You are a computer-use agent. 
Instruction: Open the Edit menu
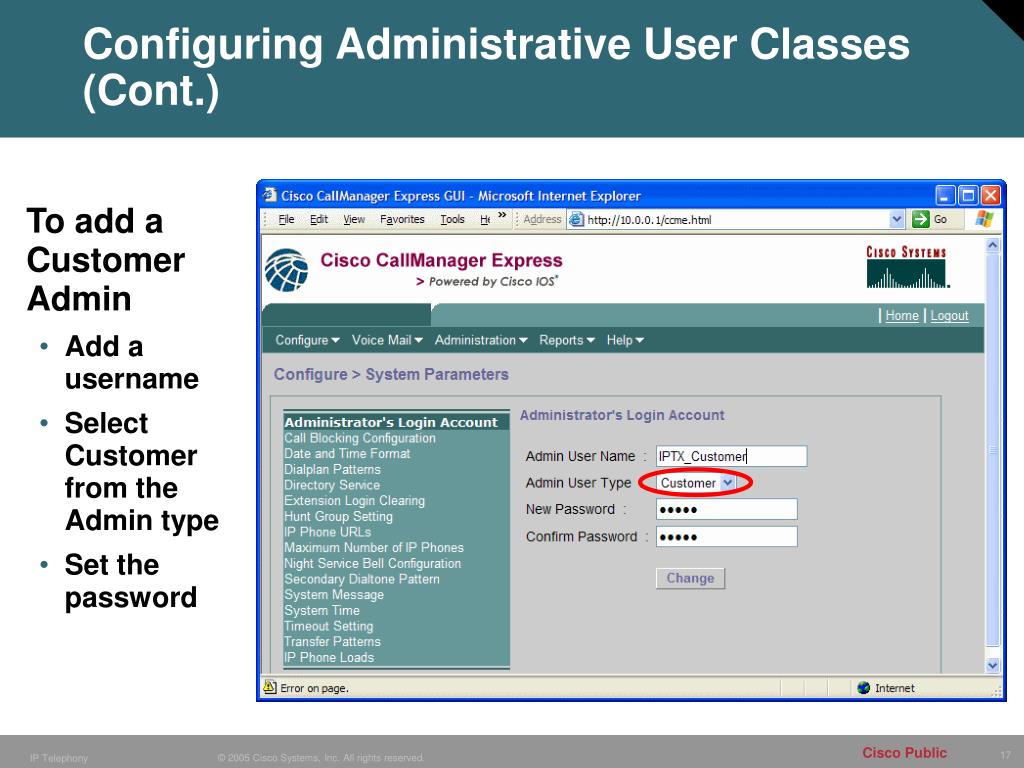319,219
